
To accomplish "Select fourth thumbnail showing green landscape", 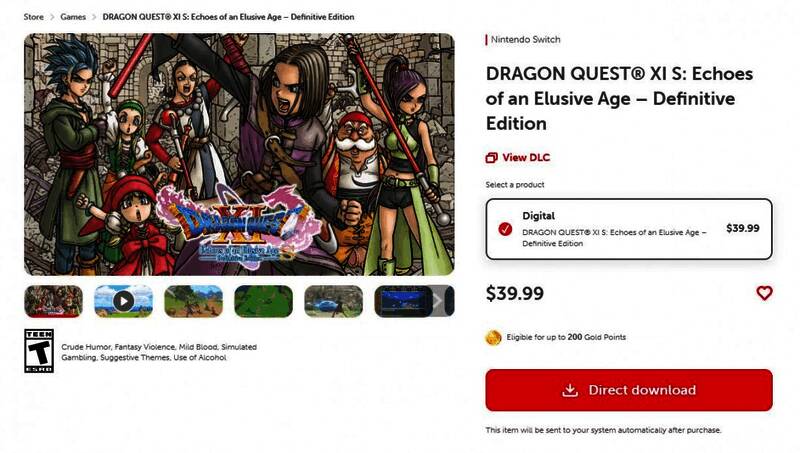I will coord(263,300).
